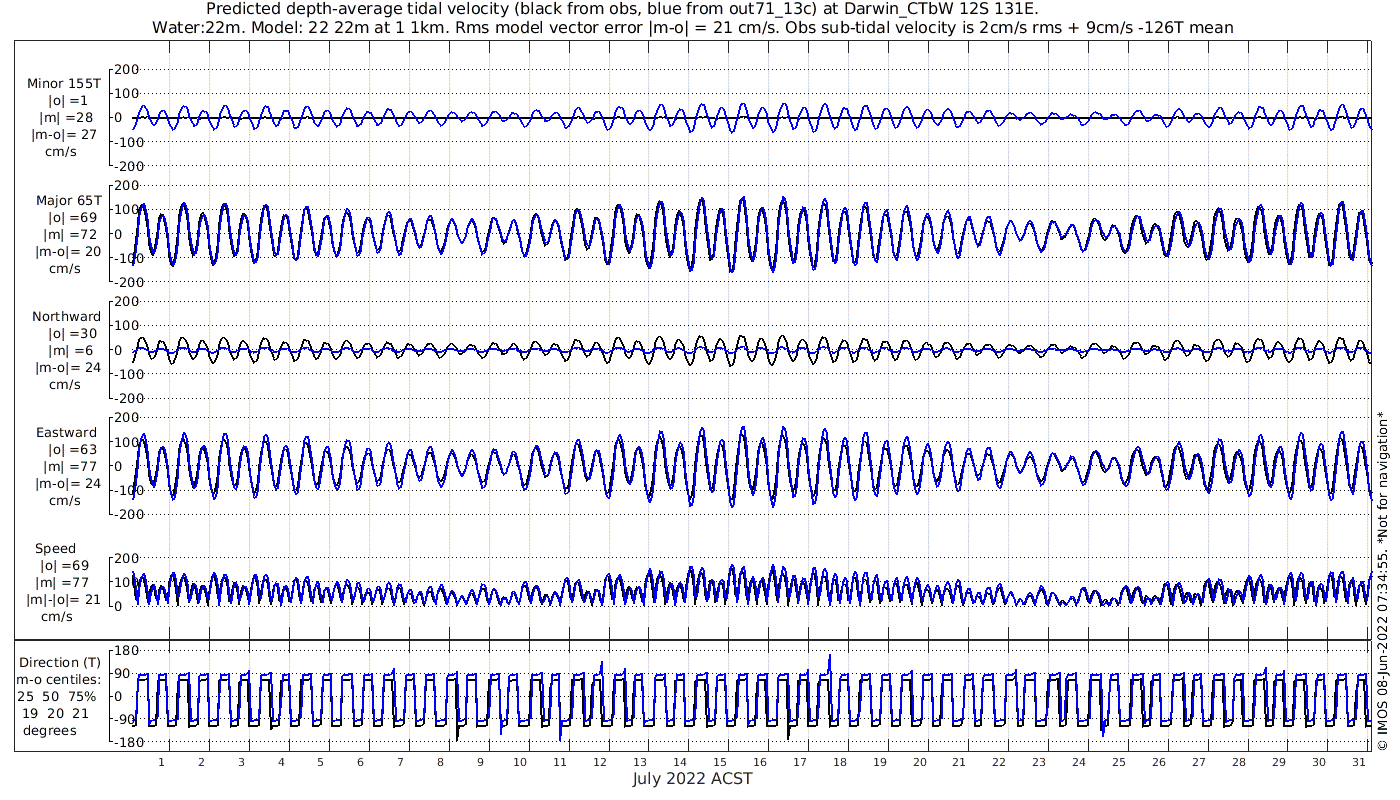
Task: Select the 'Speed' panel label
Action: click(x=55, y=549)
